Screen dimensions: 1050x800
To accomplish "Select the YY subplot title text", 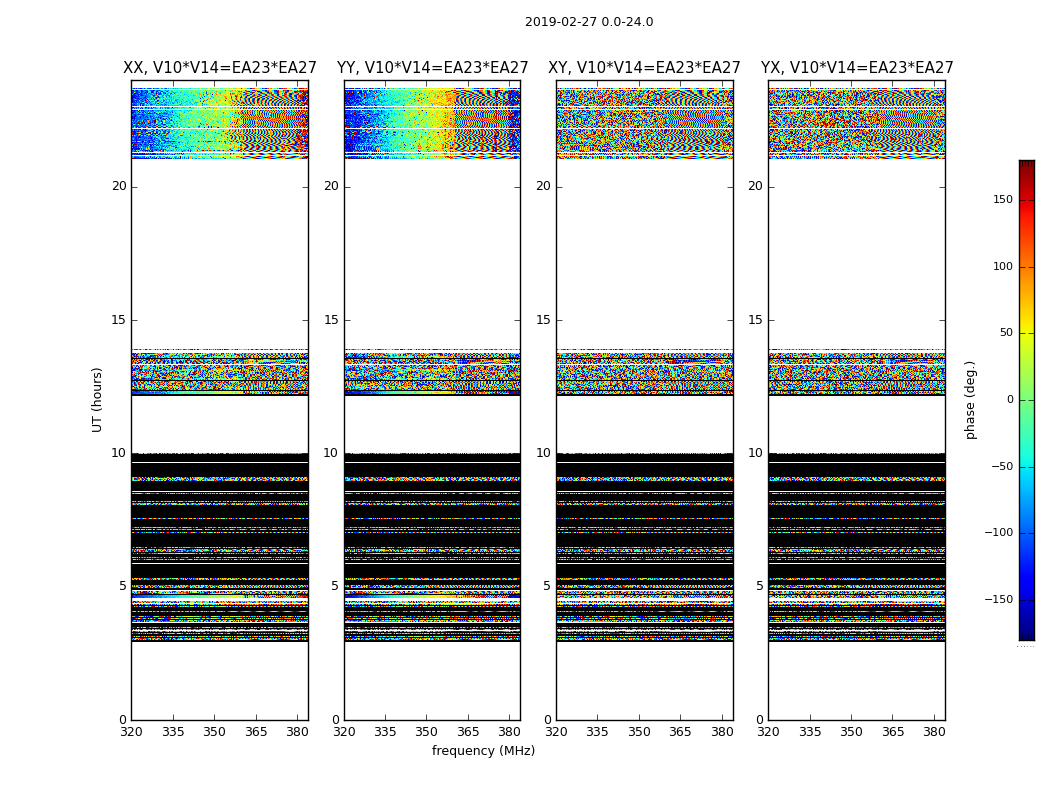I will pos(432,68).
